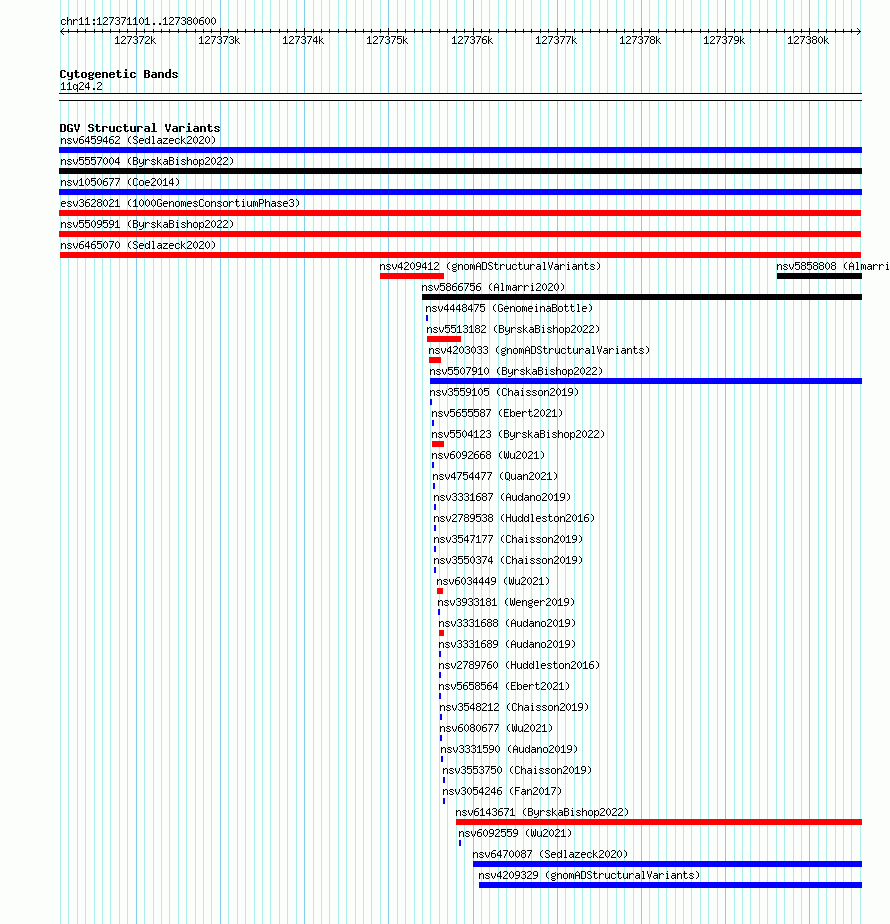
Task: Click nsv5513182 (ByrskaBishop2022) label
Action: click(513, 329)
